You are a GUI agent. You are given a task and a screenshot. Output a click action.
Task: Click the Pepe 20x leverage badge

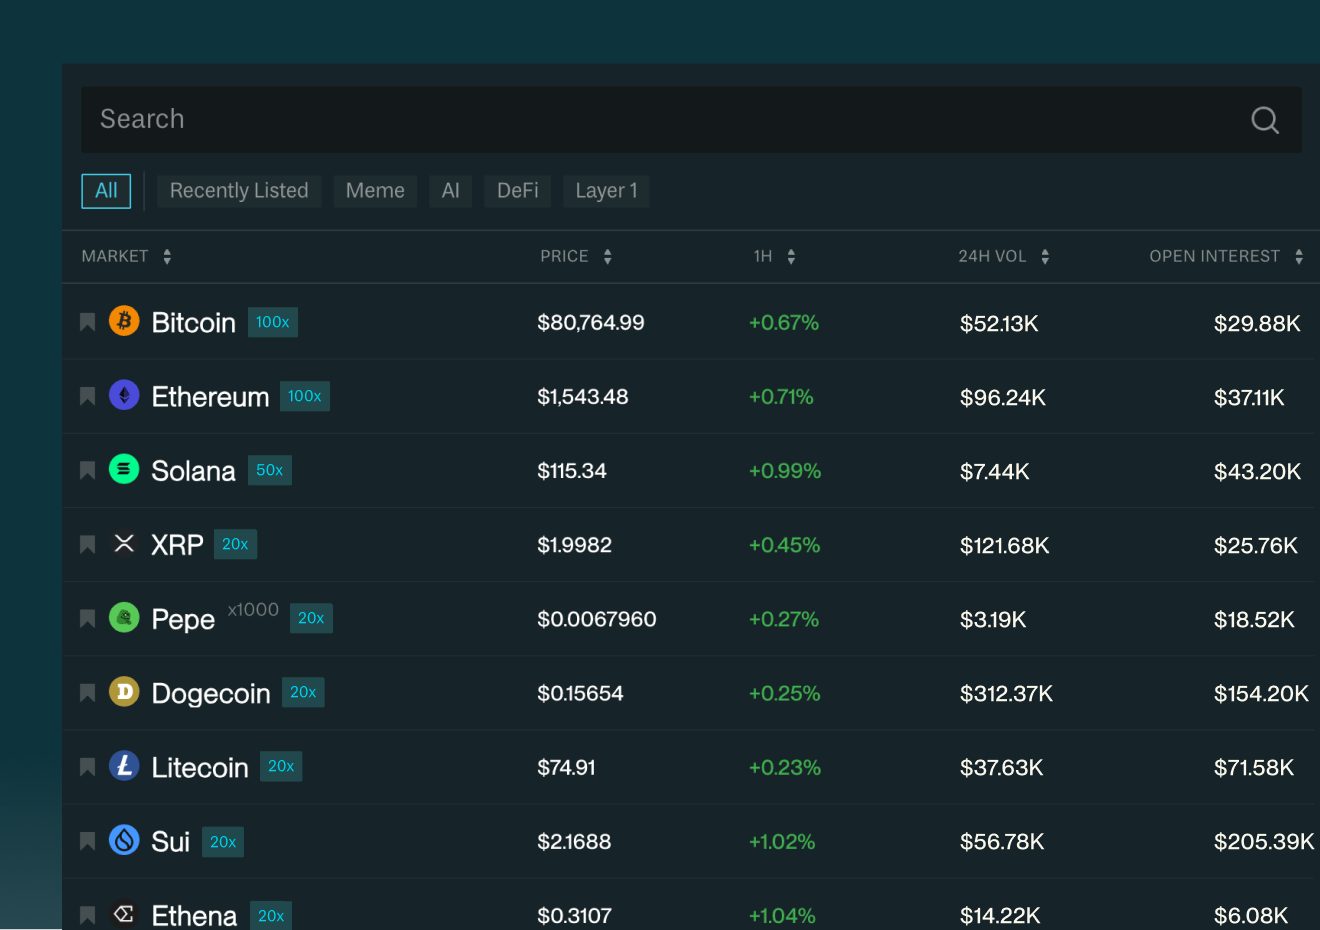tap(311, 618)
